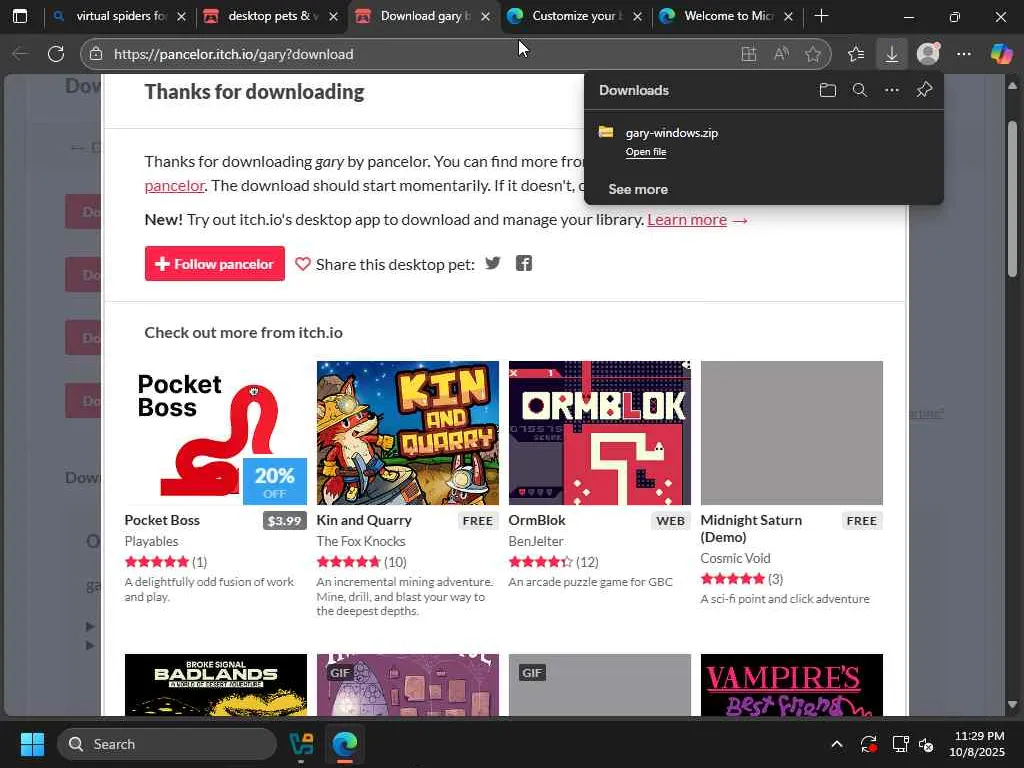The height and width of the screenshot is (768, 1024).
Task: Toggle the Downloads toolbar icon
Action: click(891, 54)
